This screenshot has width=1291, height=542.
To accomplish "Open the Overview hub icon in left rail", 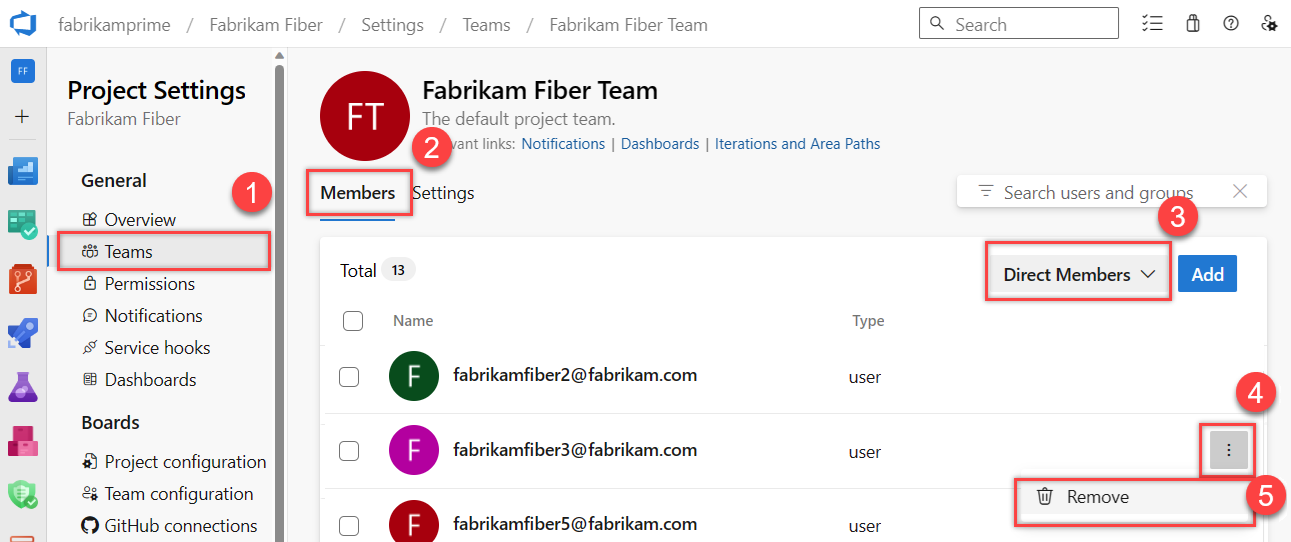I will click(x=23, y=171).
